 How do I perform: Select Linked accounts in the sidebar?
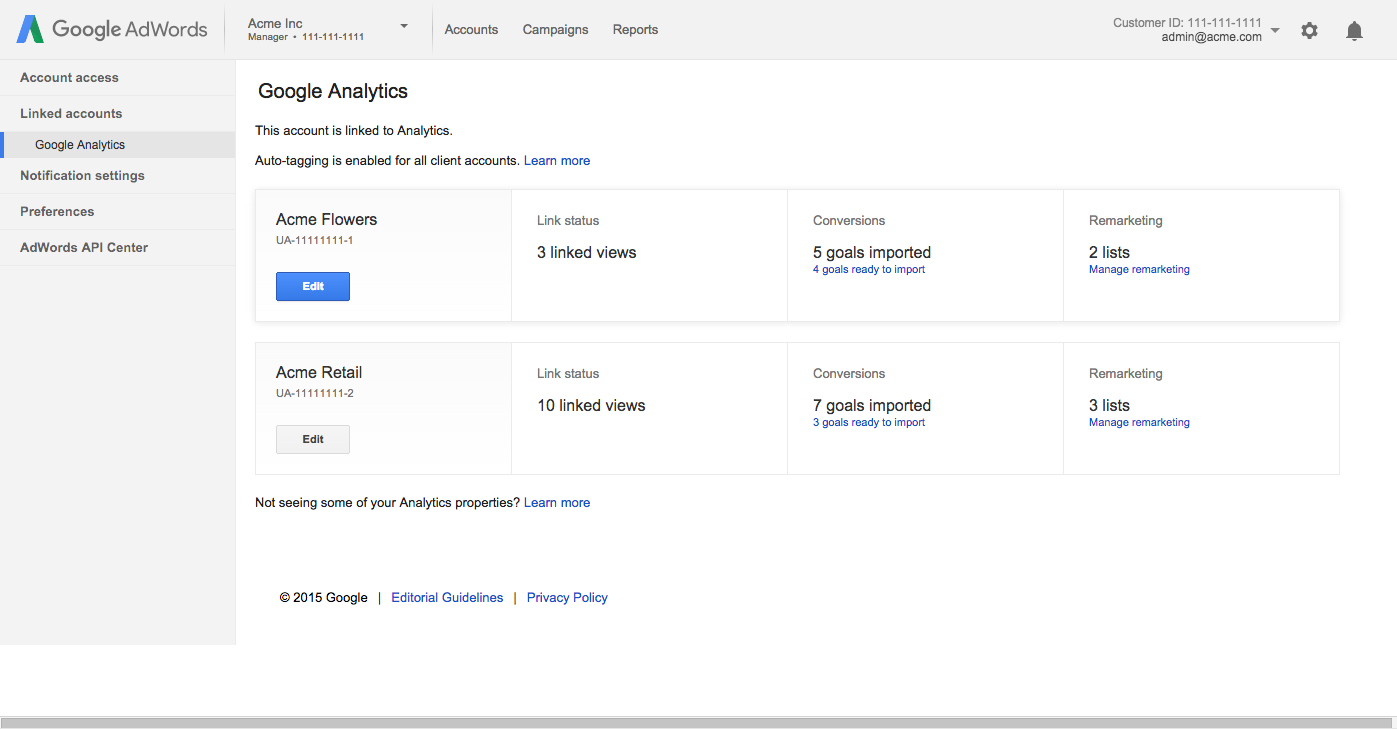(118, 114)
